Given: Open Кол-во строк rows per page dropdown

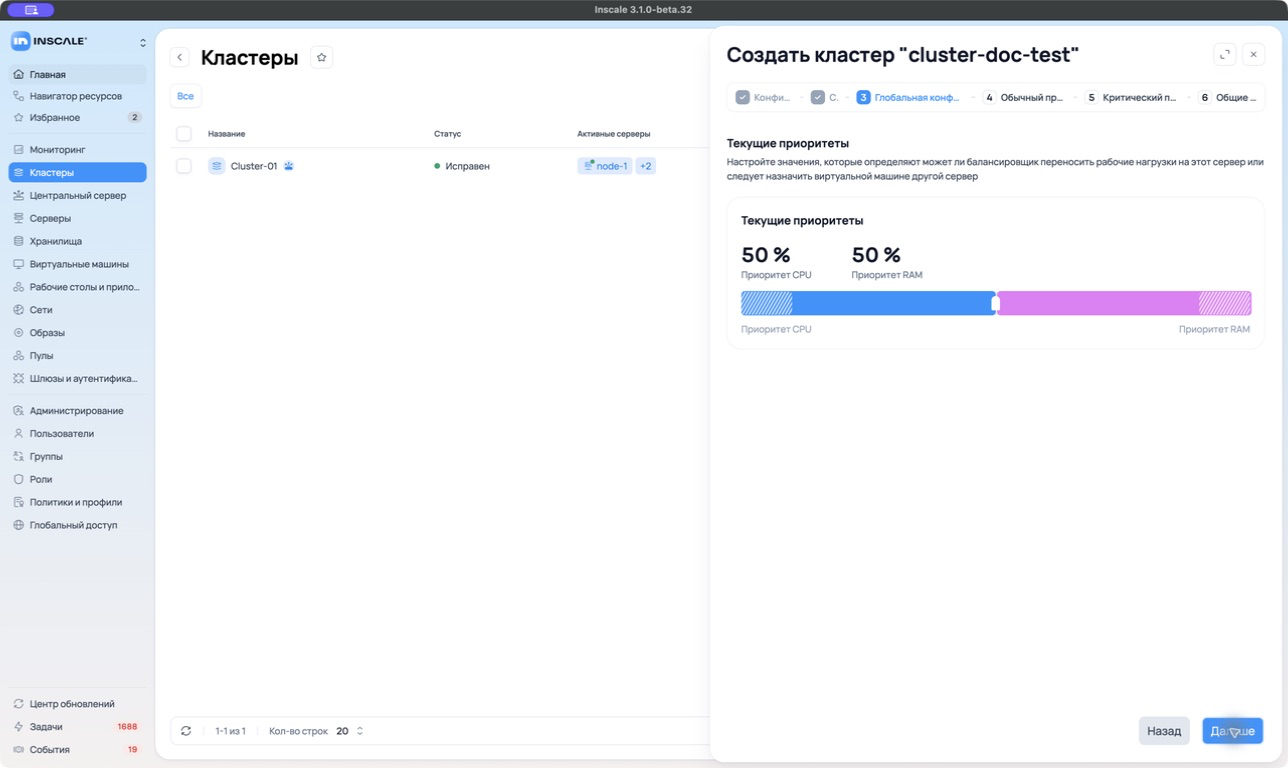Looking at the screenshot, I should [349, 731].
